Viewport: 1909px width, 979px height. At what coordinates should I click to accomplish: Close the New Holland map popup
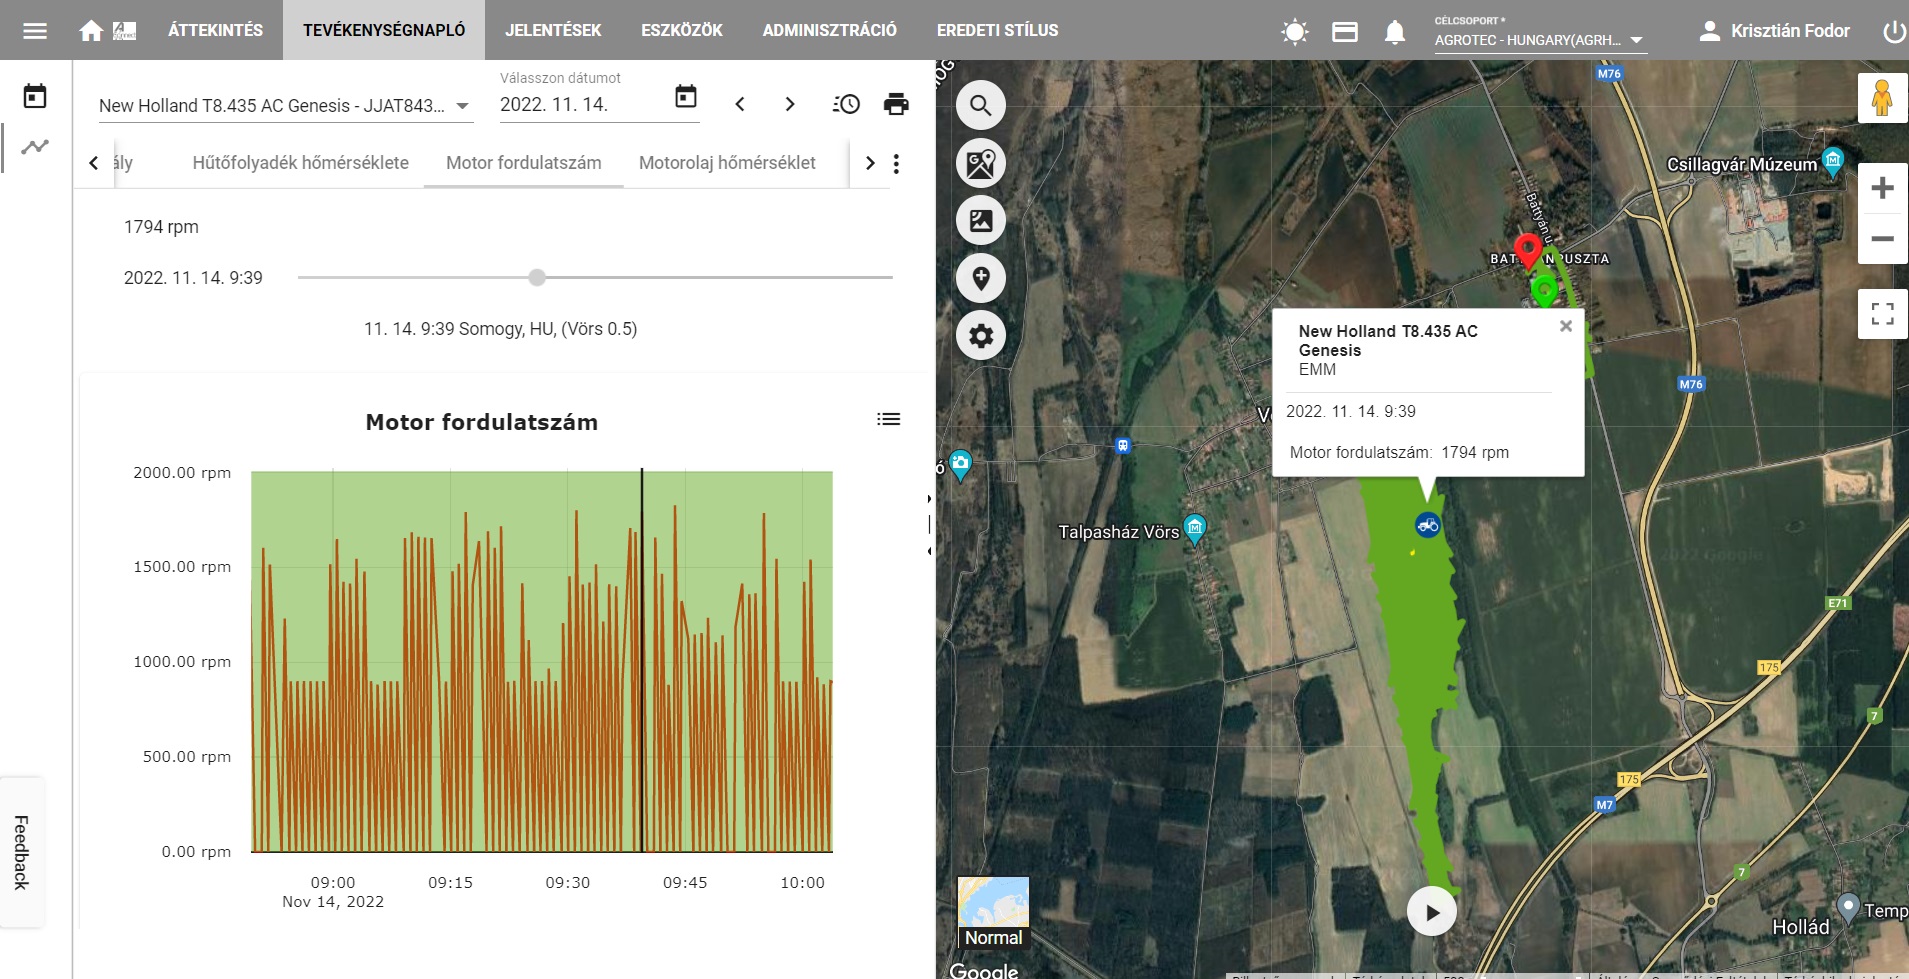(1566, 326)
